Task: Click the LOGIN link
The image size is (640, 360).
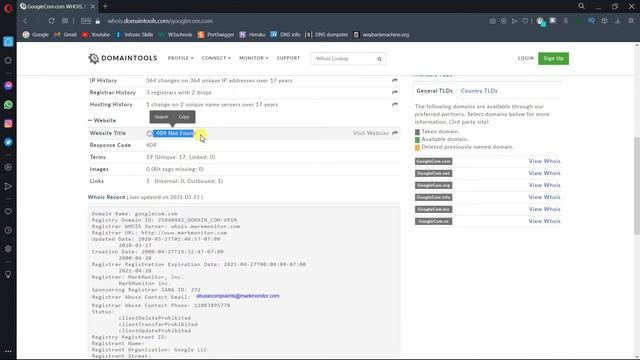Action: 525,58
